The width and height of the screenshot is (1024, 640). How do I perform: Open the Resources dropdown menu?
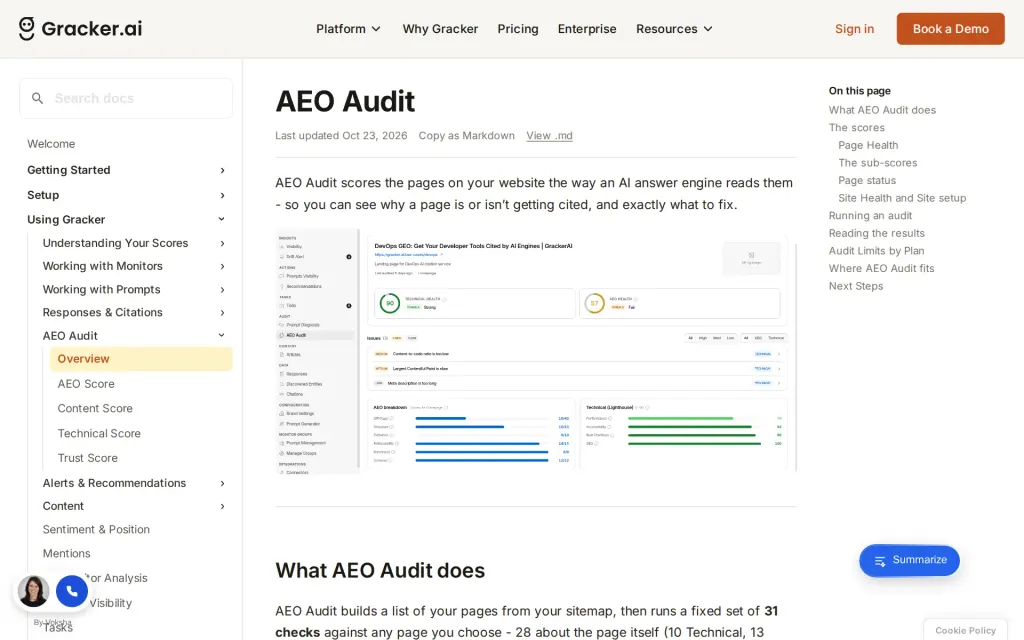coord(674,29)
